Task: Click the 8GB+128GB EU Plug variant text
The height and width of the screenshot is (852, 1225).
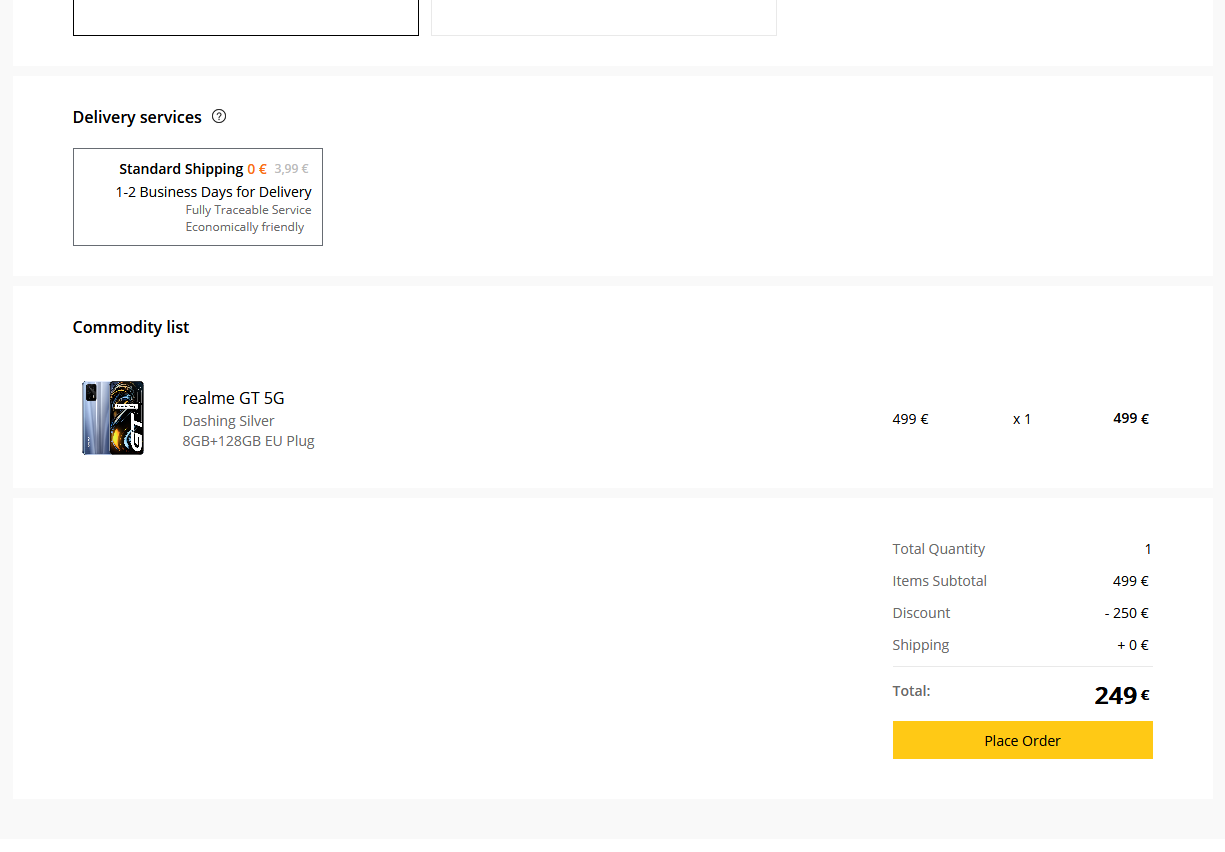Action: (248, 441)
